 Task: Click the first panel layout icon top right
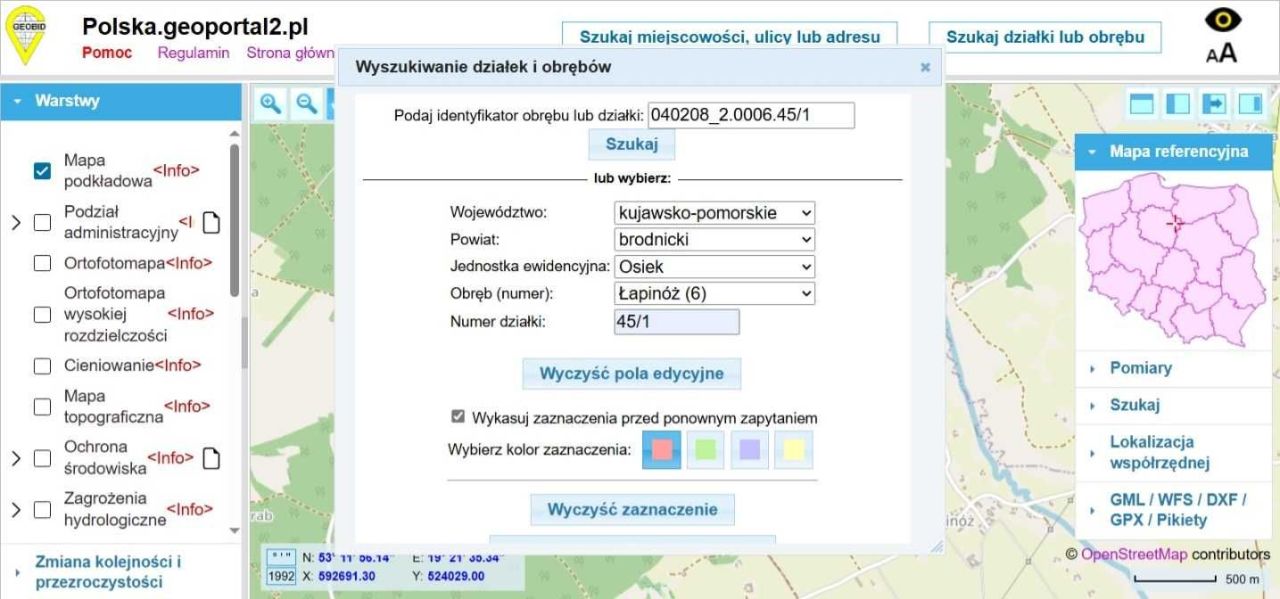coord(1141,103)
